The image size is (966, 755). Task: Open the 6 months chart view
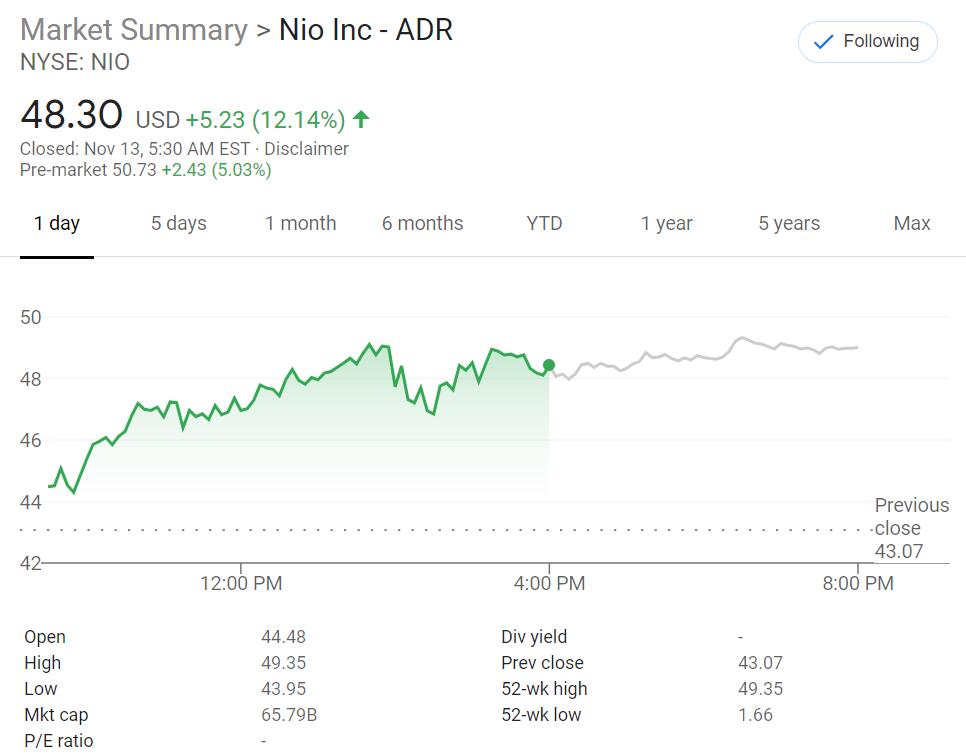(422, 223)
